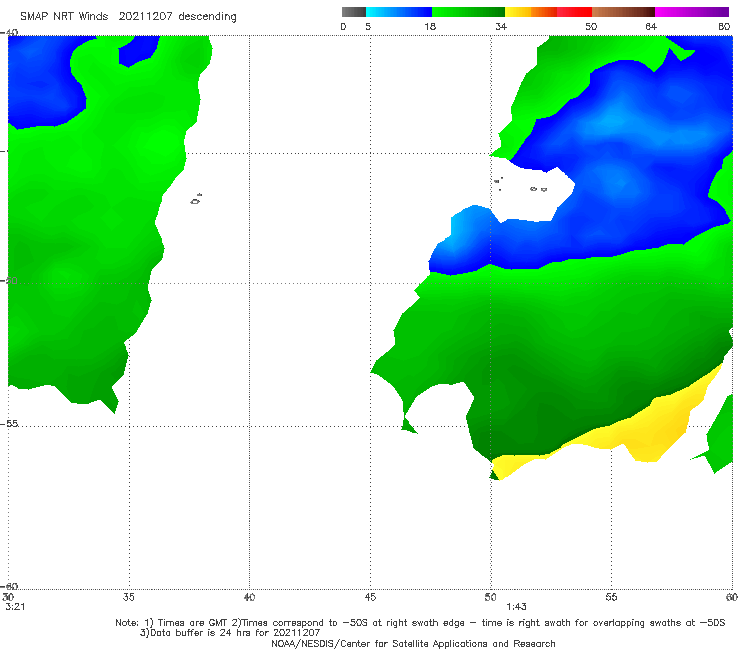Viewport: 740px width, 650px height.
Task: Click the "Times are GMT" note line
Action: coord(420,623)
